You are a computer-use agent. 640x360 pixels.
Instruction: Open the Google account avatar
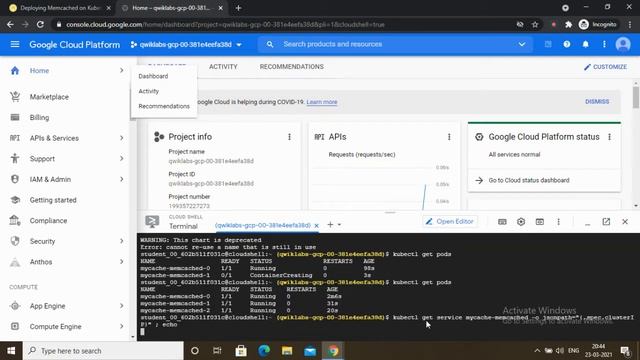coord(623,44)
